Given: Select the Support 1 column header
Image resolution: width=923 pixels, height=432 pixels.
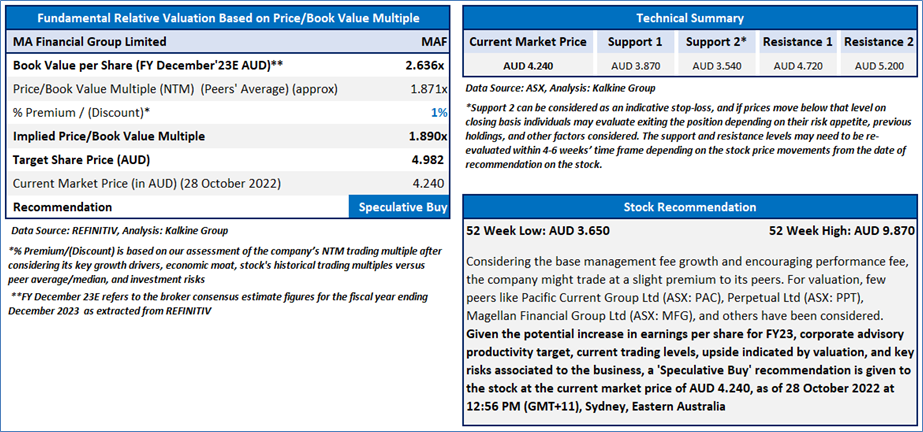Looking at the screenshot, I should (x=635, y=42).
